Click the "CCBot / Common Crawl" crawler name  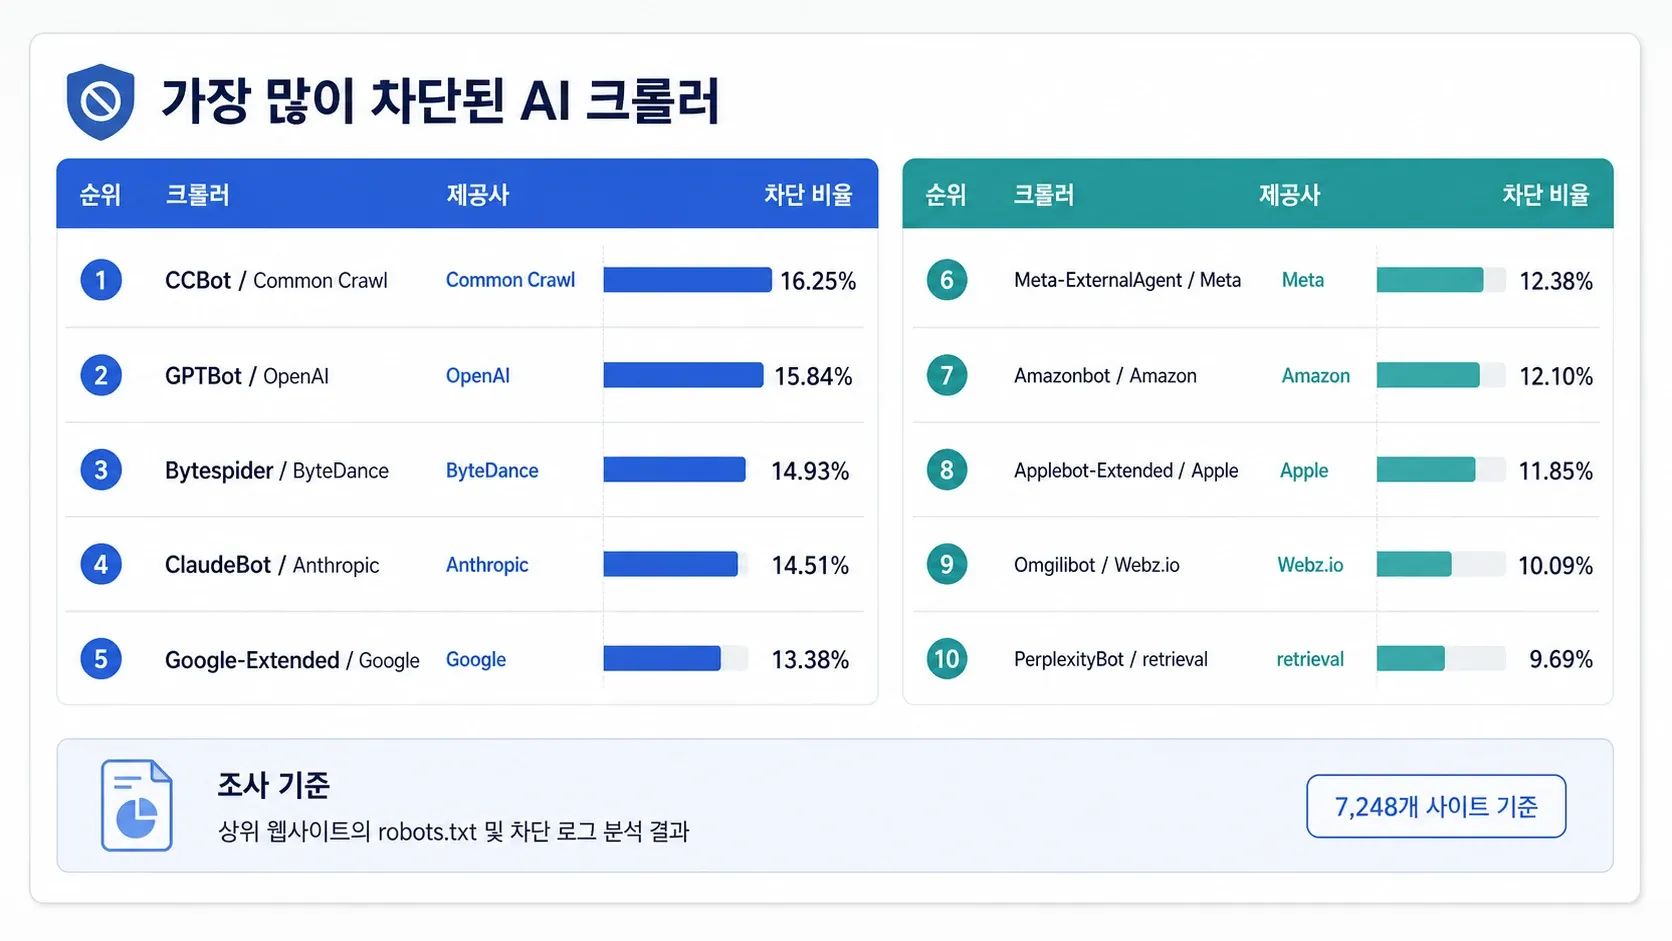click(276, 281)
